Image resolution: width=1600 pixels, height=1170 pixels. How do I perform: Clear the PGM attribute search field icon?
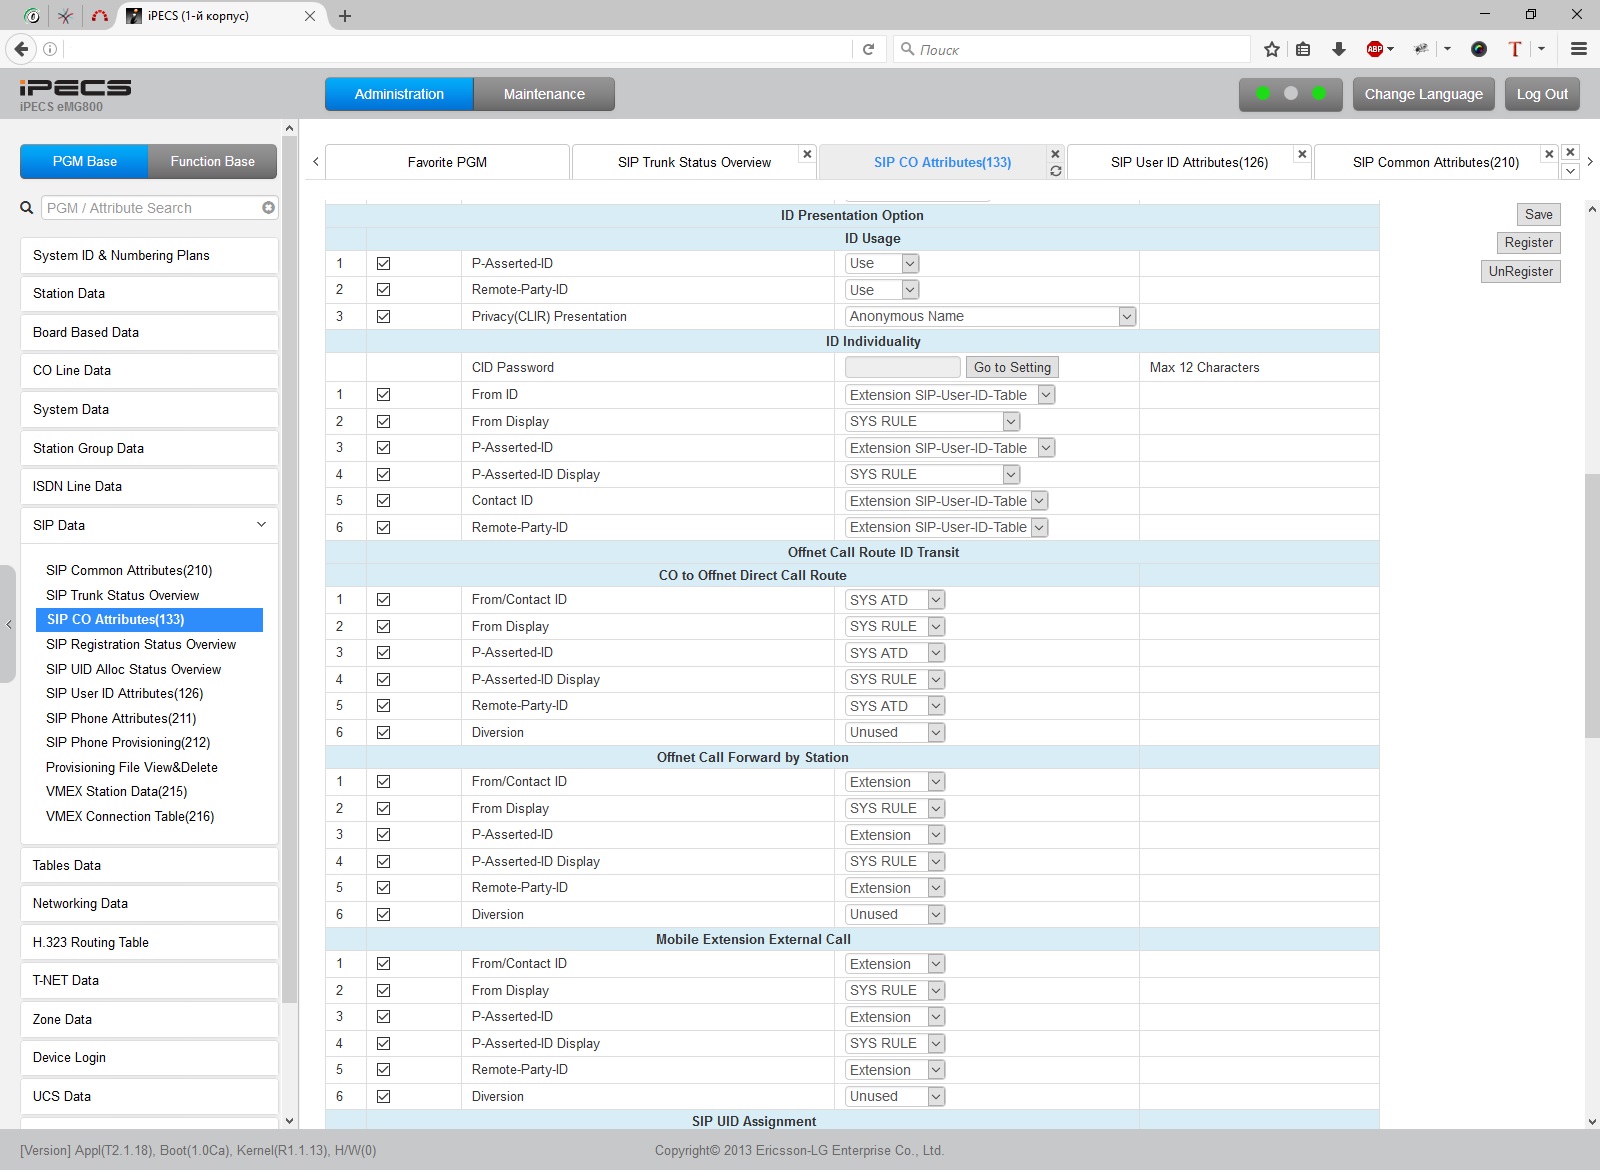(x=268, y=208)
